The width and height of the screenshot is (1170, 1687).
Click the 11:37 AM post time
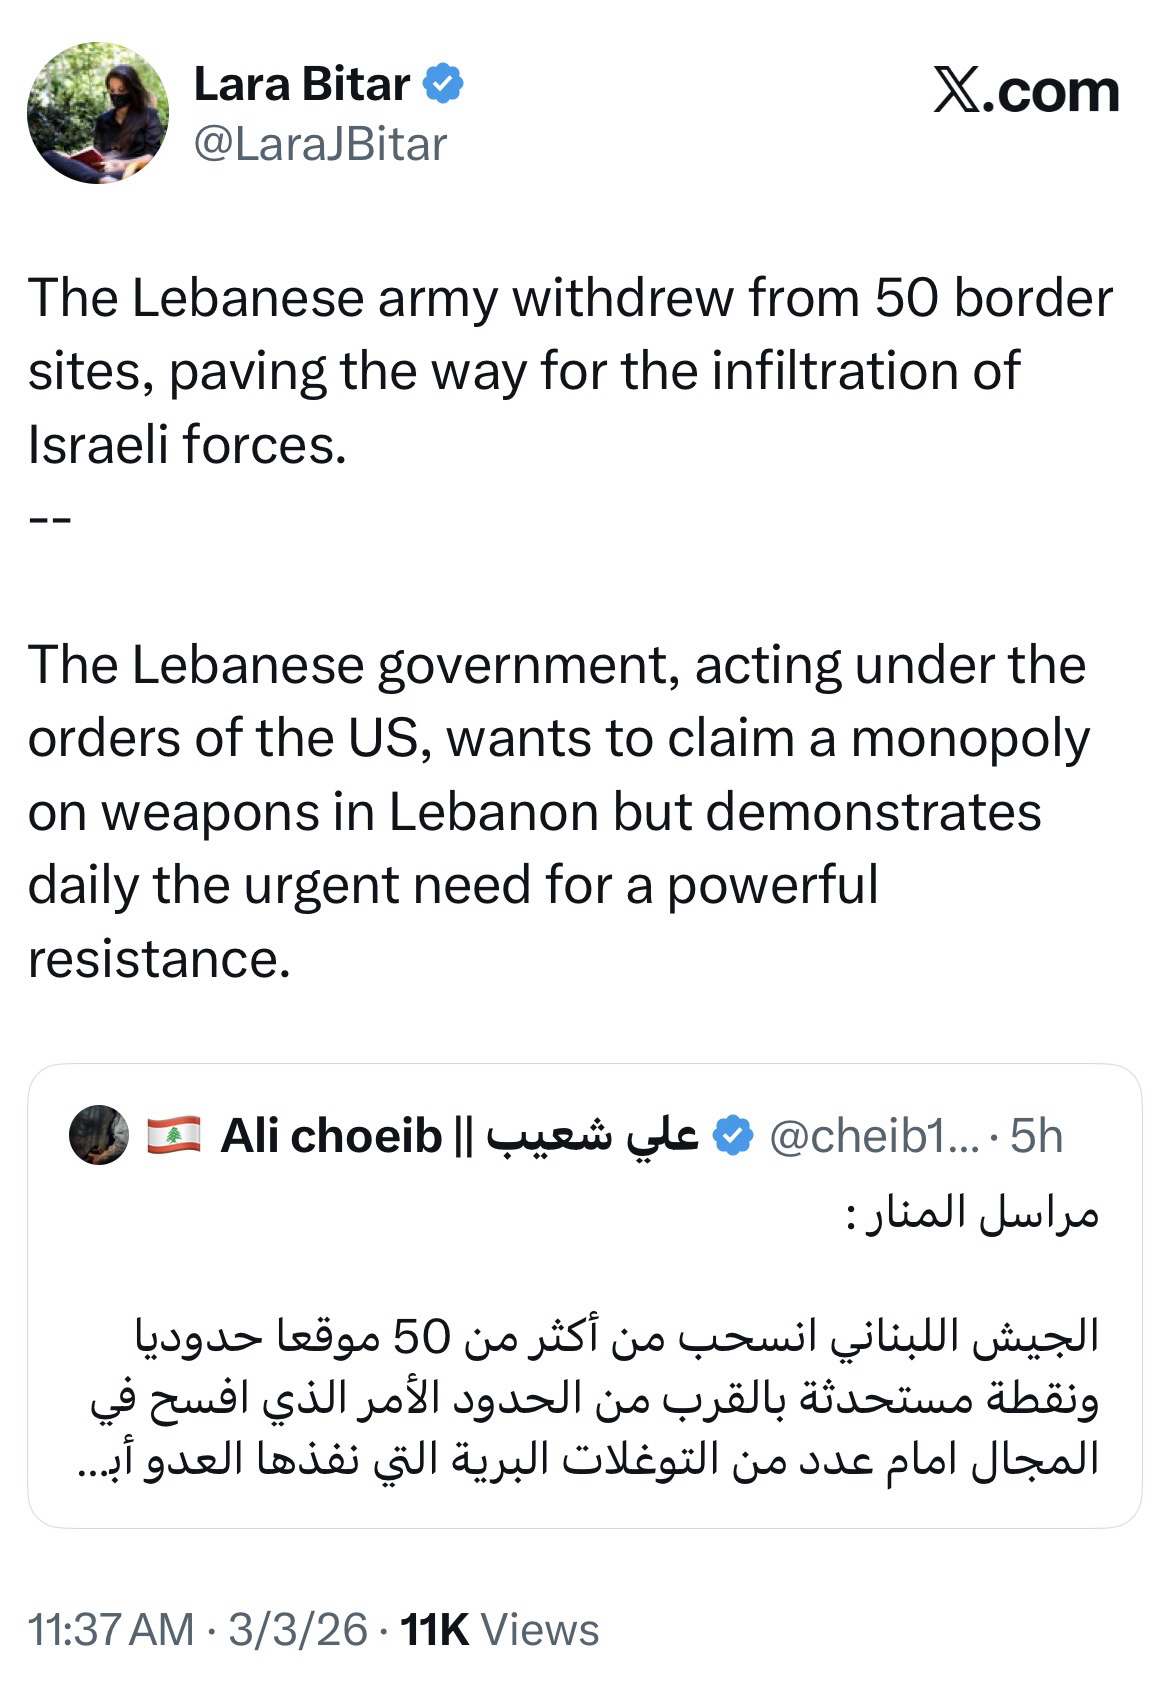pos(111,1629)
